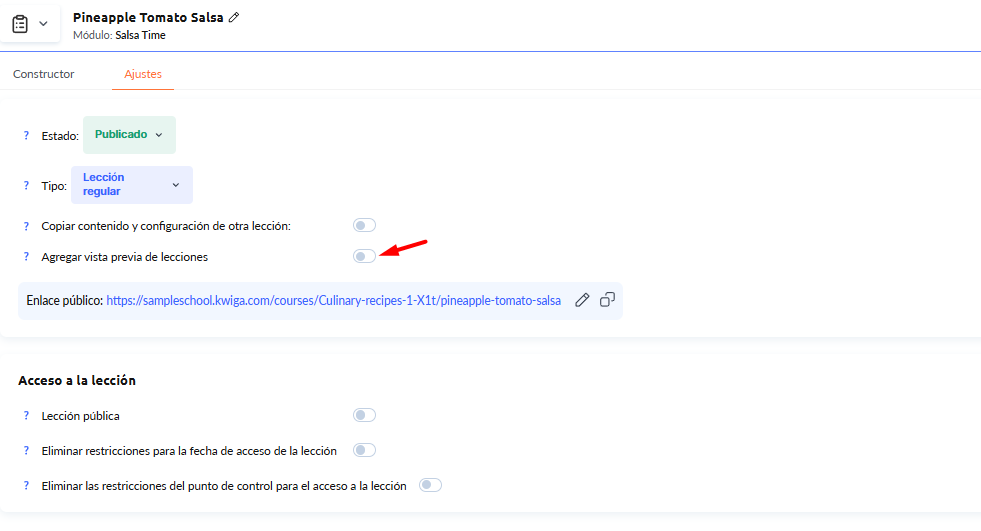Open the Lección regular type dropdown

point(132,185)
